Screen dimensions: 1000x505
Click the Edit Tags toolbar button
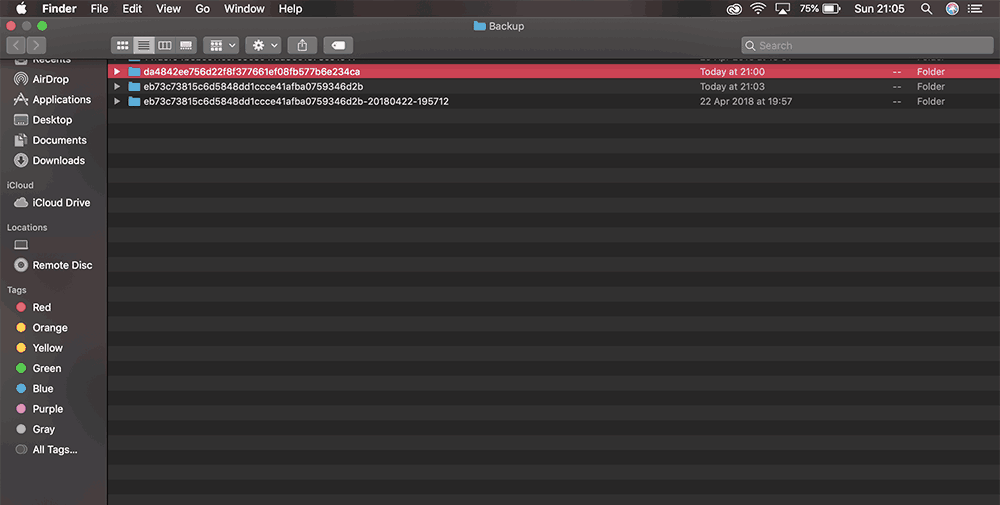pyautogui.click(x=338, y=45)
